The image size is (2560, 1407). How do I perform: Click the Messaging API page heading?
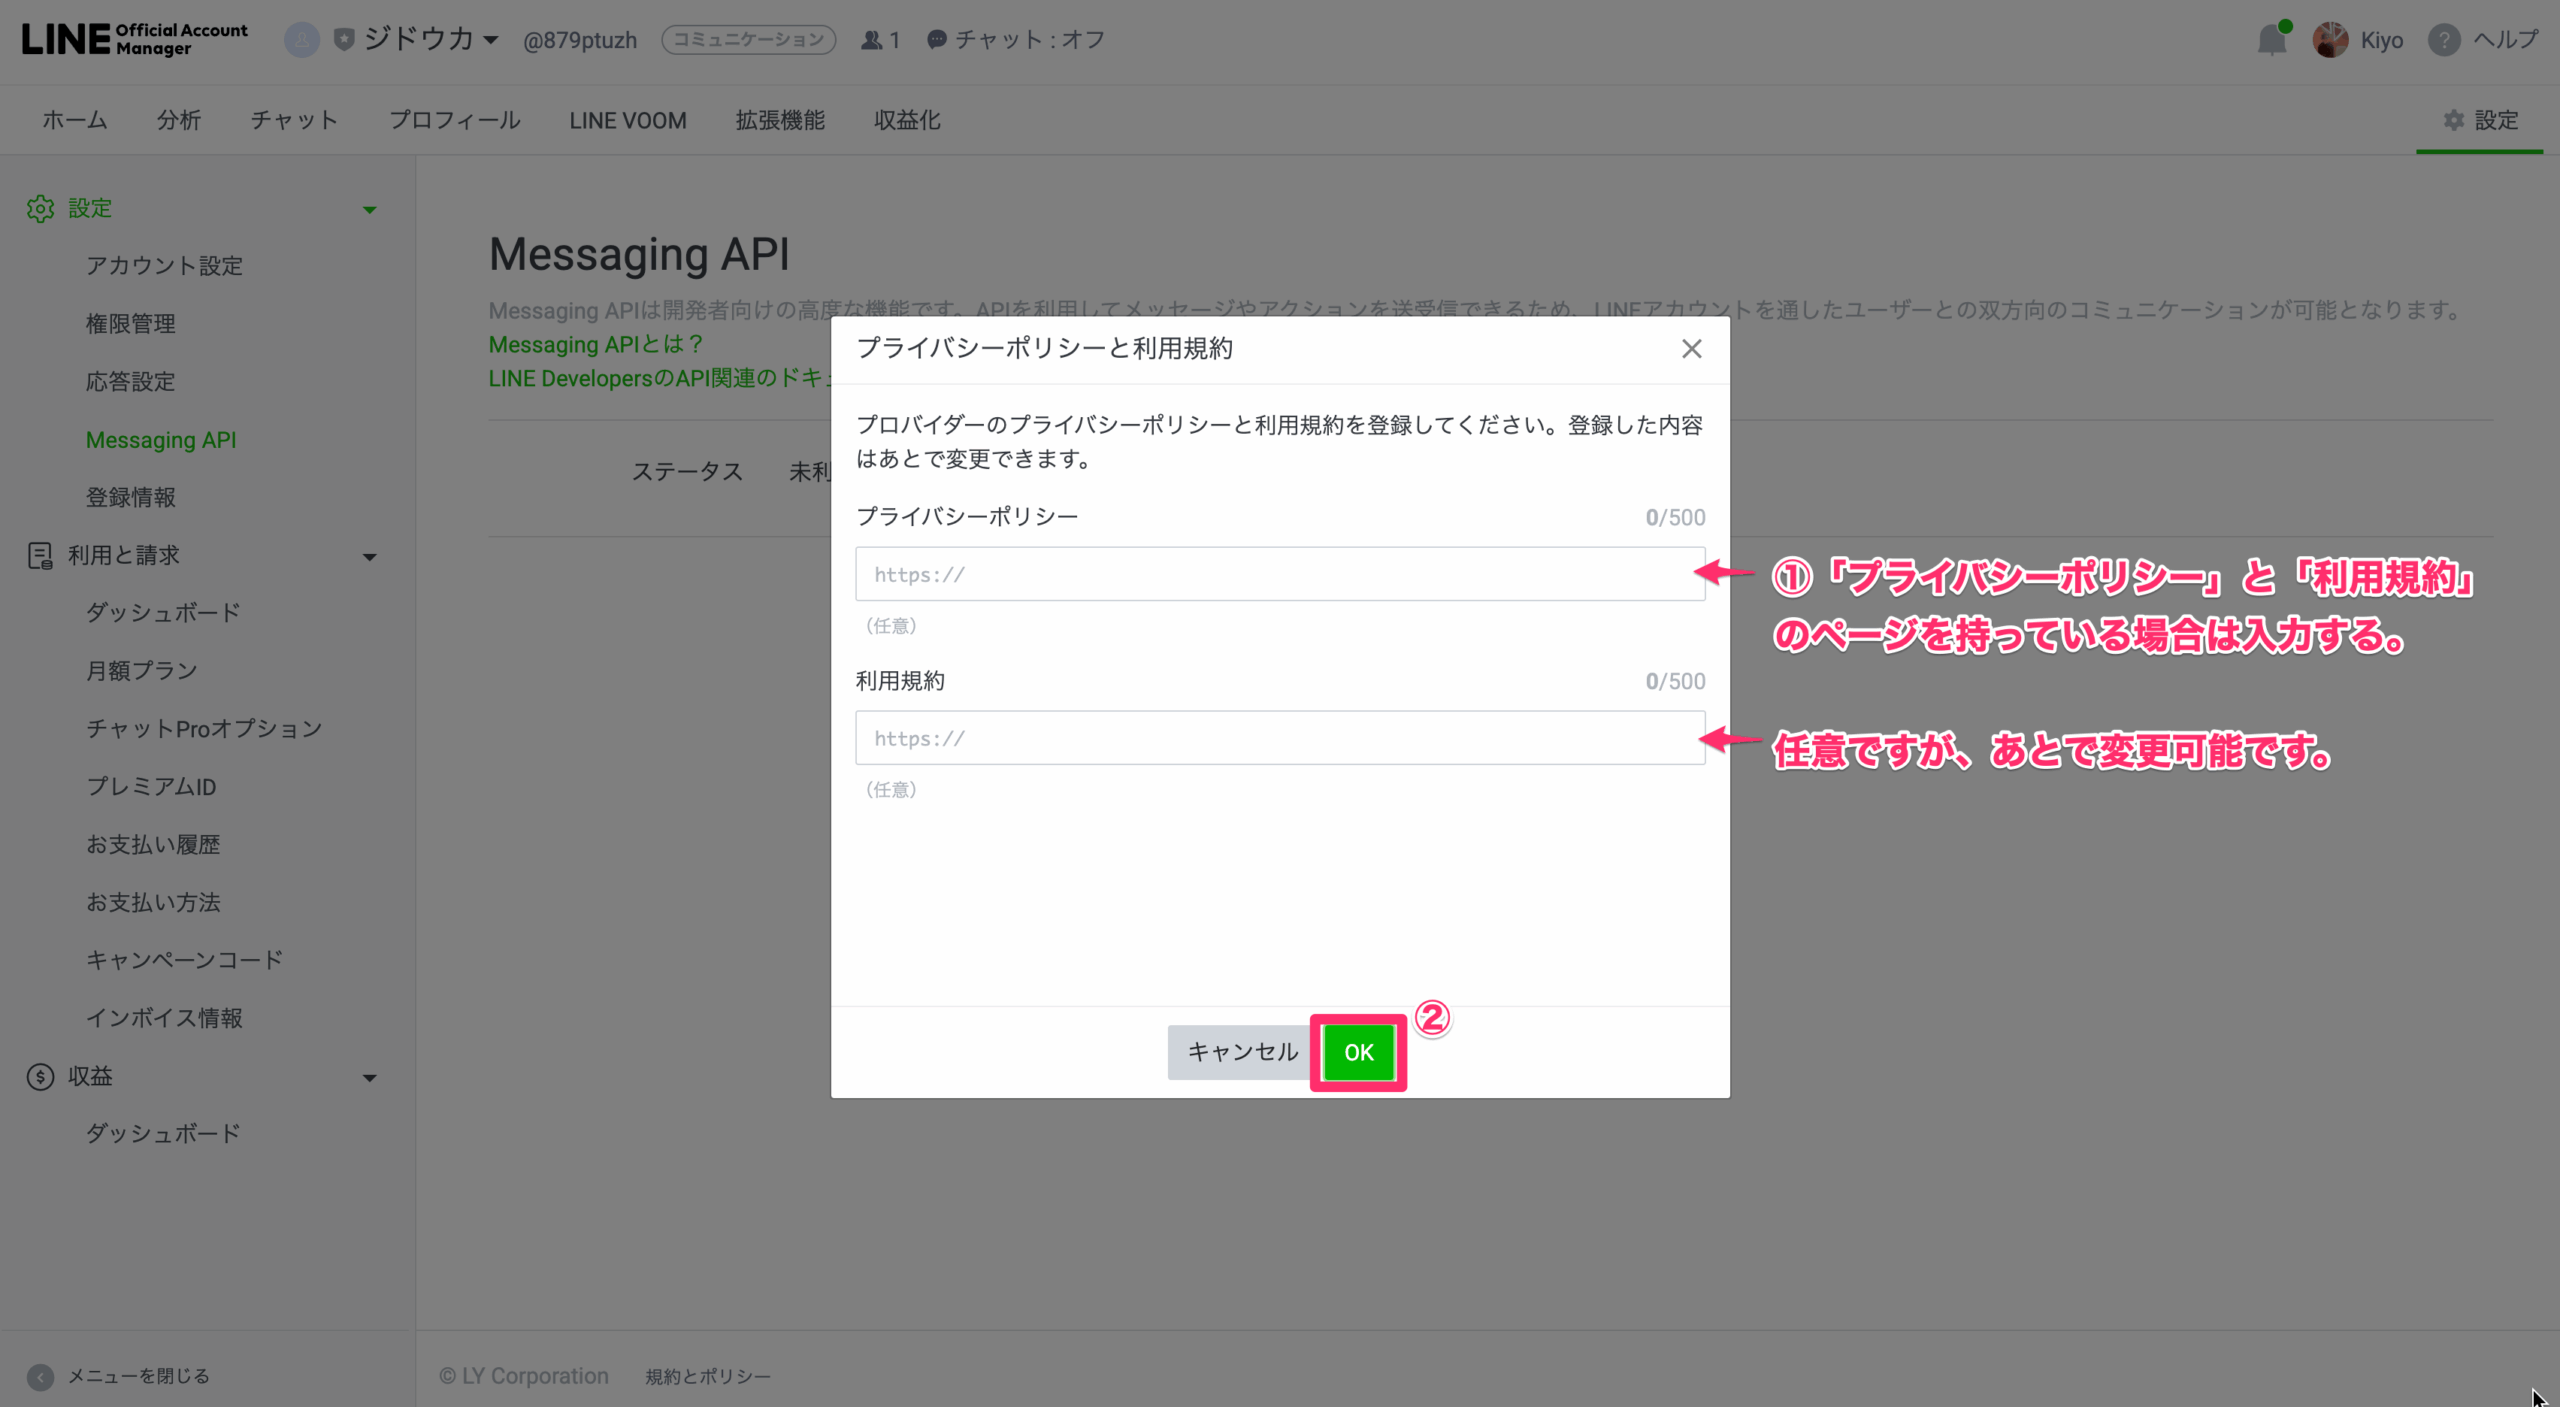point(639,254)
